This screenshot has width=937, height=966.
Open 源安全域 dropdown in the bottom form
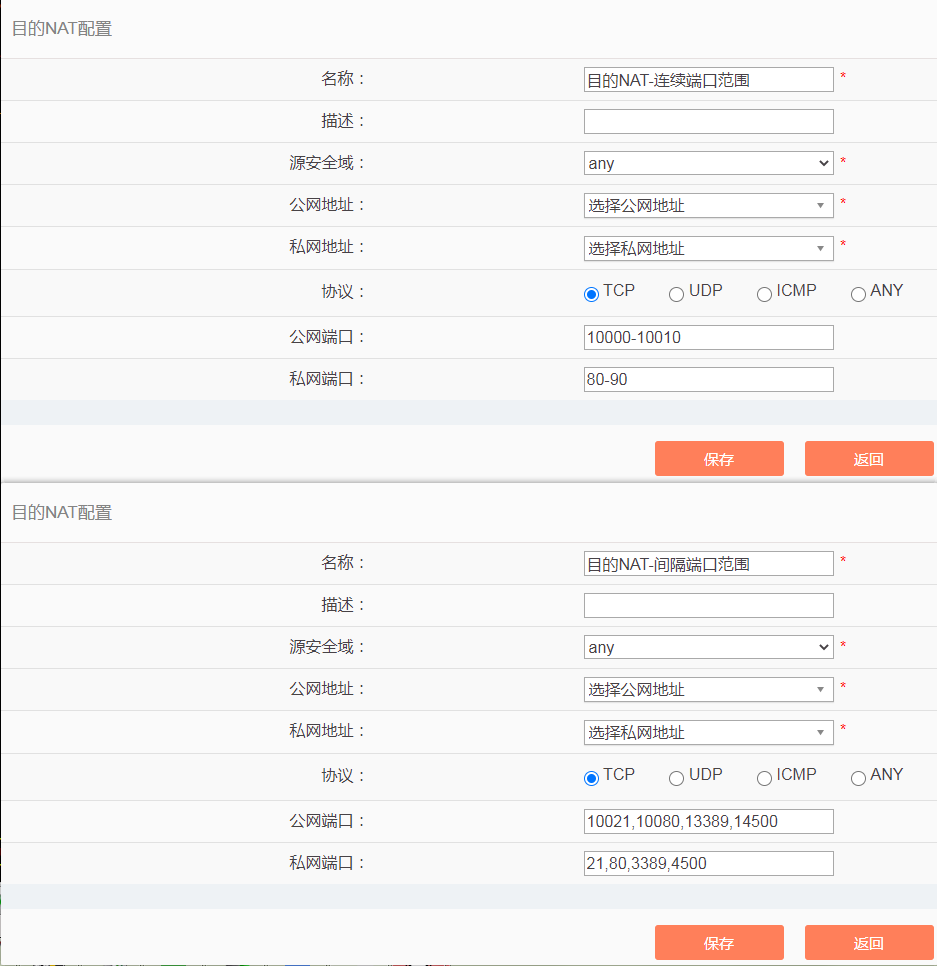click(x=708, y=647)
